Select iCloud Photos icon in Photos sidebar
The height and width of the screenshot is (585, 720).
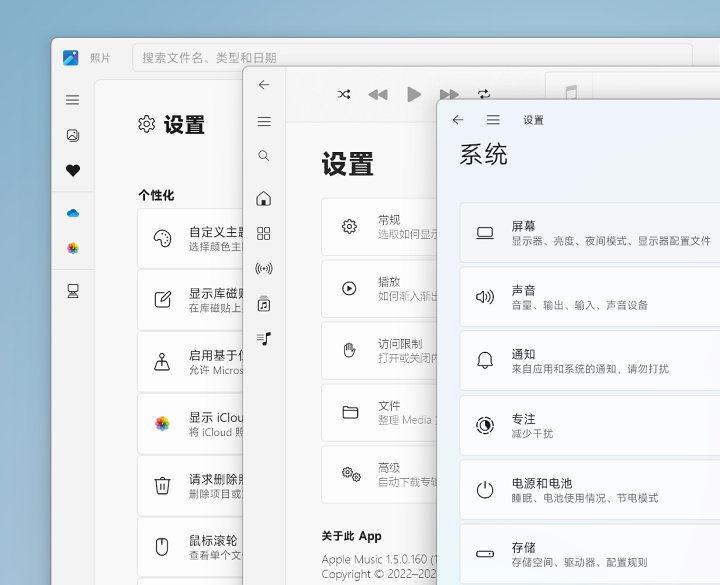coord(73,248)
